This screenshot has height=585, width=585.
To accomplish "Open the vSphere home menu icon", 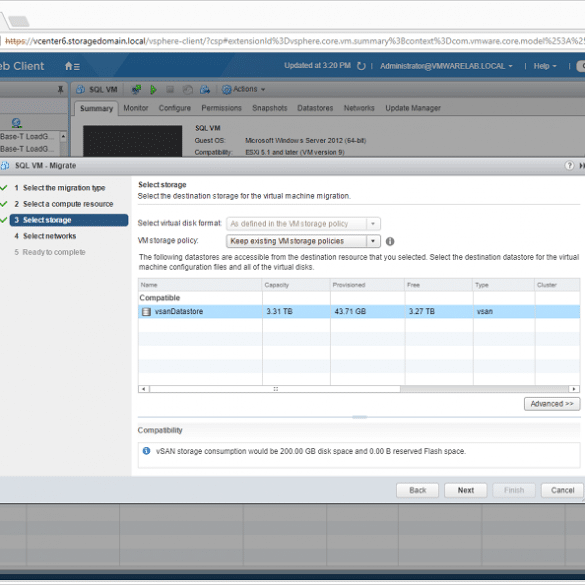I will pos(72,66).
